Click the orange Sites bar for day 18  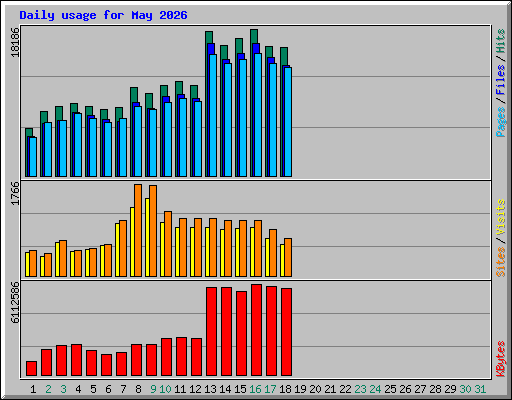(288, 257)
